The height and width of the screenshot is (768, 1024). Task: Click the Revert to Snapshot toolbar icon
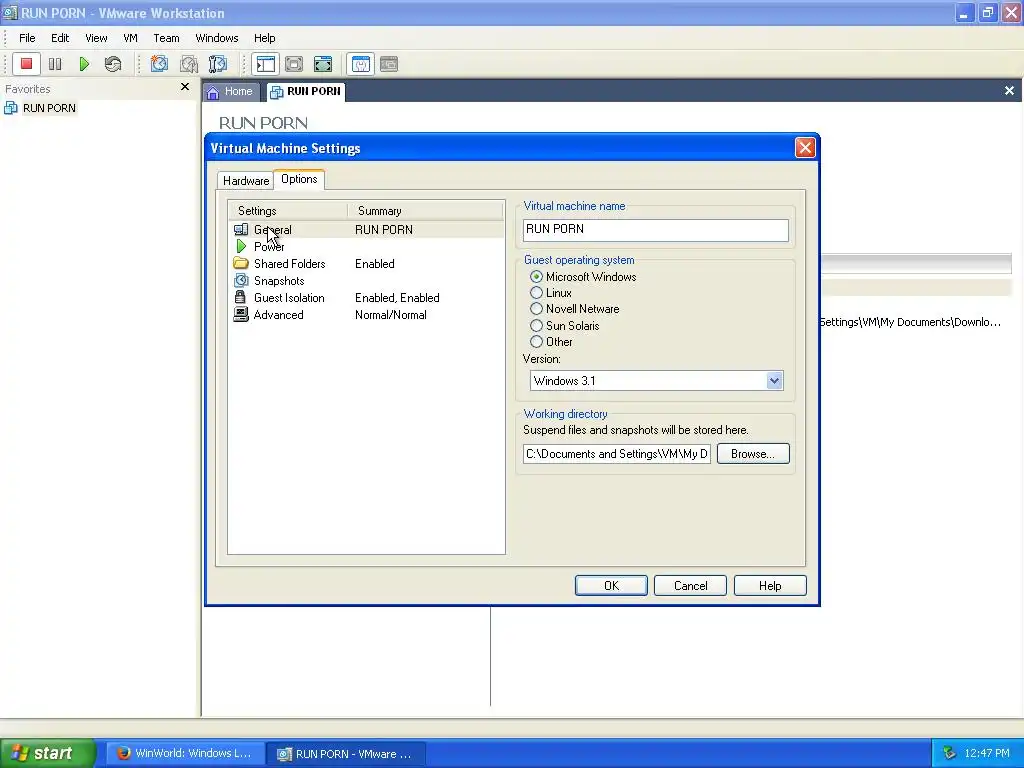pos(189,64)
